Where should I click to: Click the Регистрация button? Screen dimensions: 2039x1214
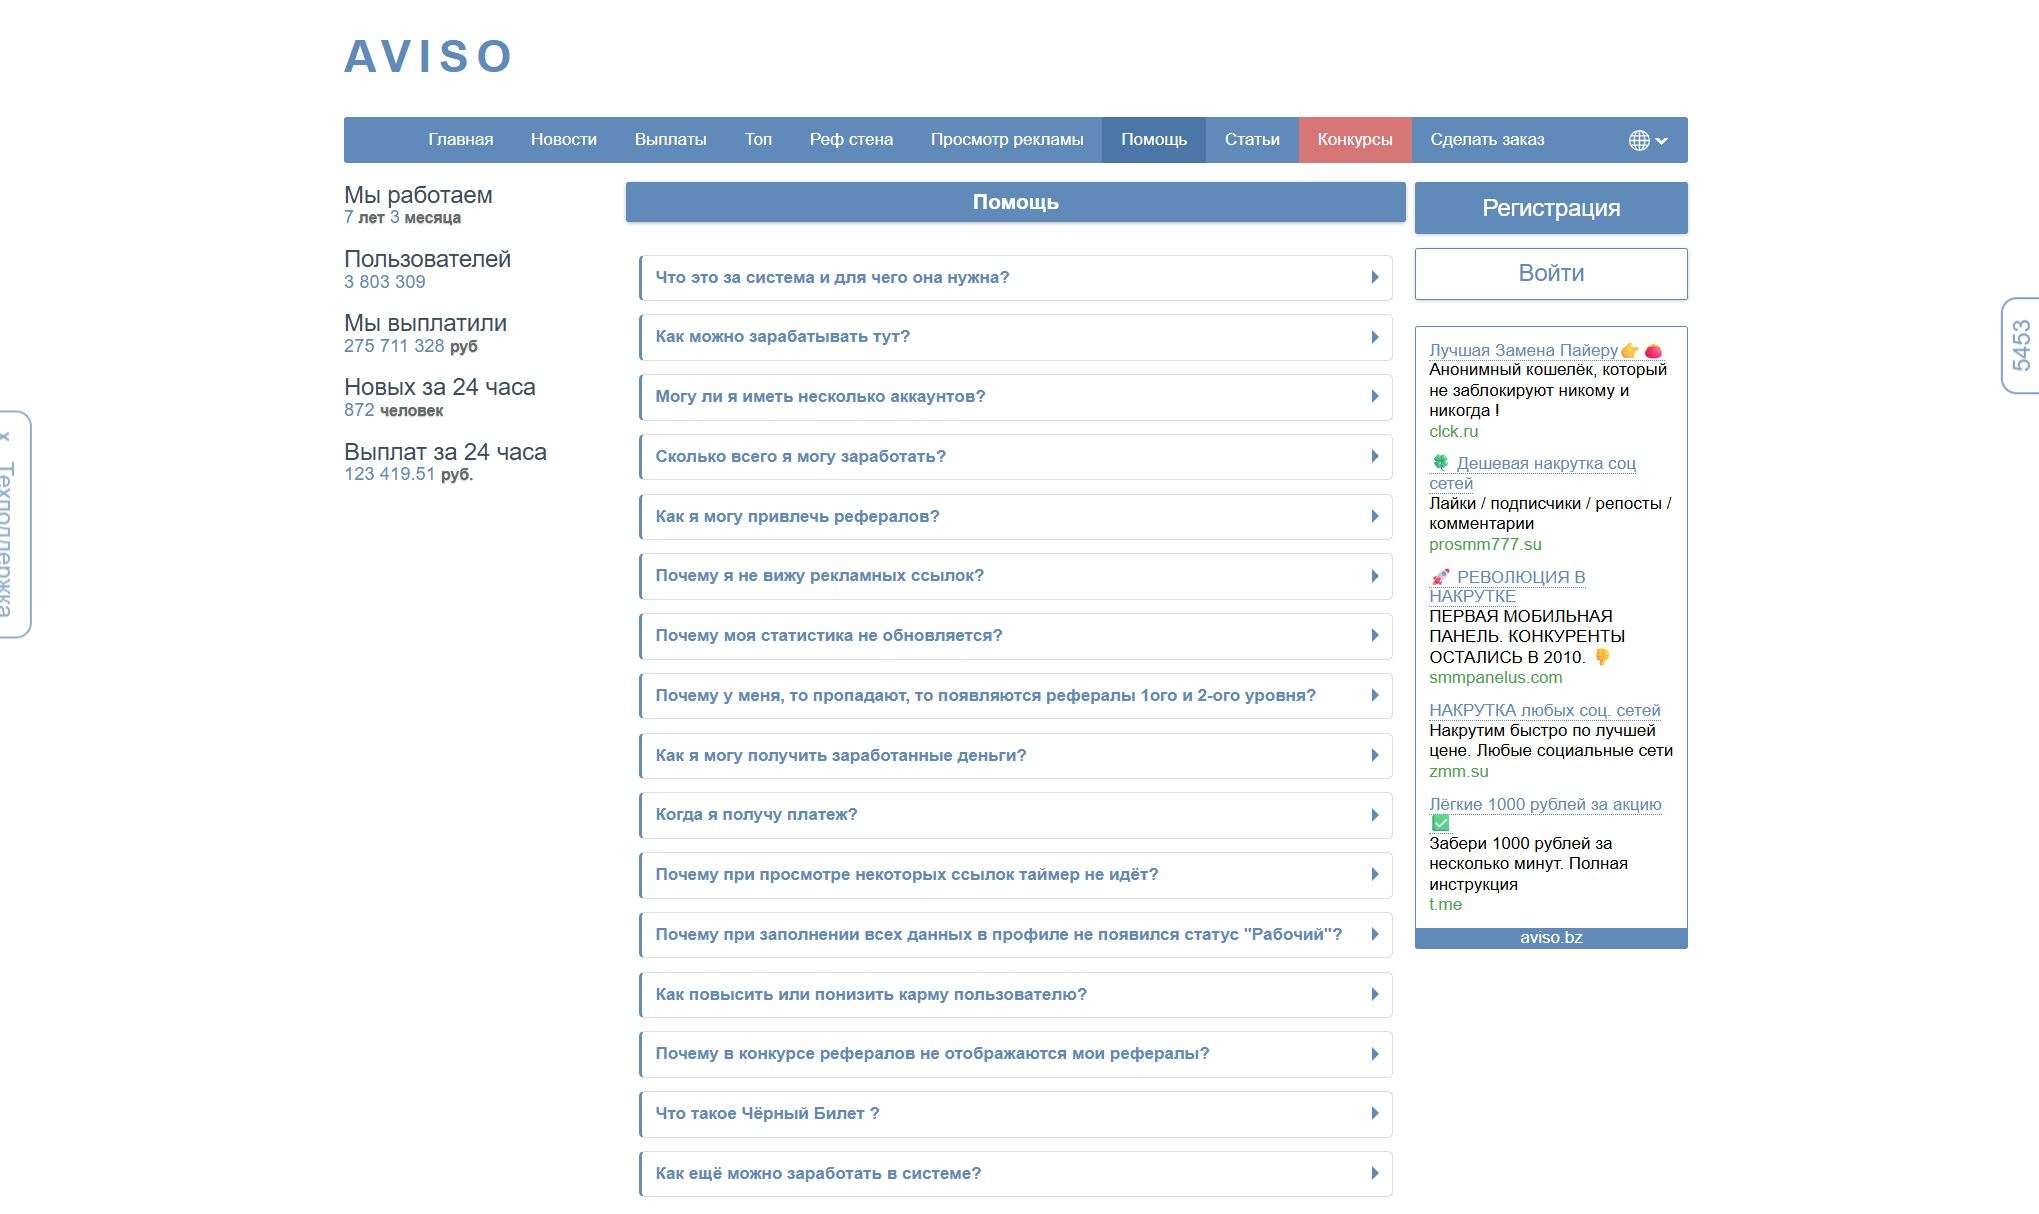[1550, 208]
